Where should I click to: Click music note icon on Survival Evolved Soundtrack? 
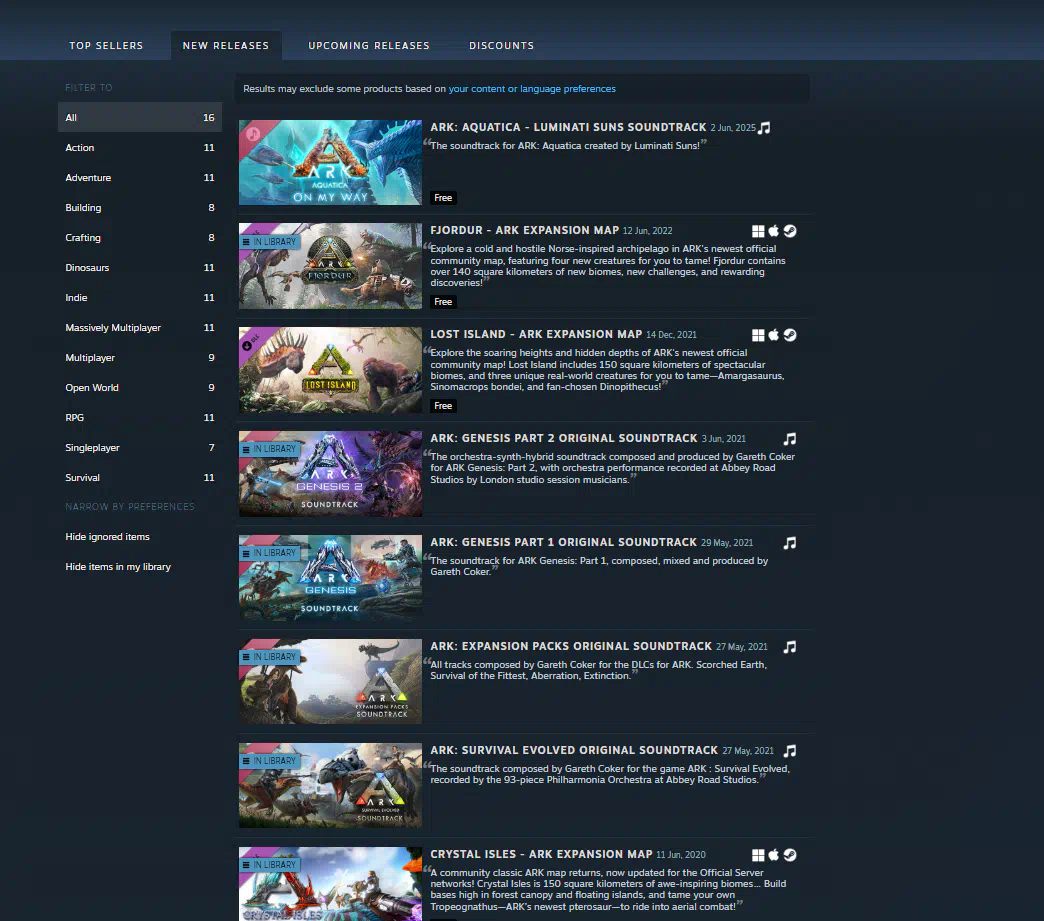click(x=790, y=751)
